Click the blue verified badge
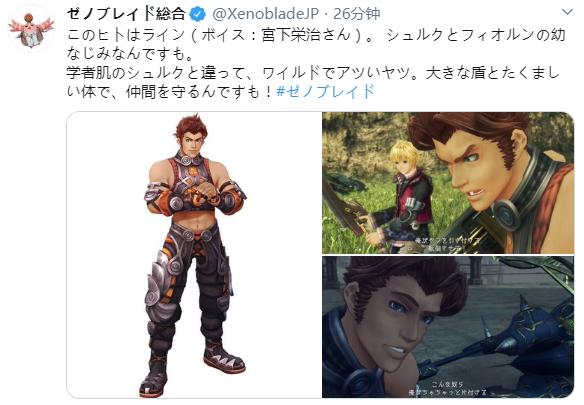Screen dimensions: 584x405 tap(198, 14)
